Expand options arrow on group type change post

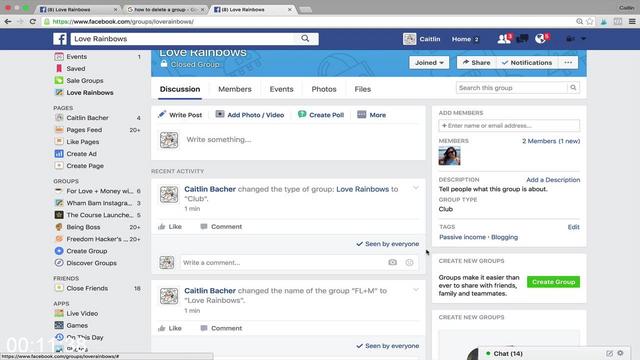pyautogui.click(x=416, y=188)
